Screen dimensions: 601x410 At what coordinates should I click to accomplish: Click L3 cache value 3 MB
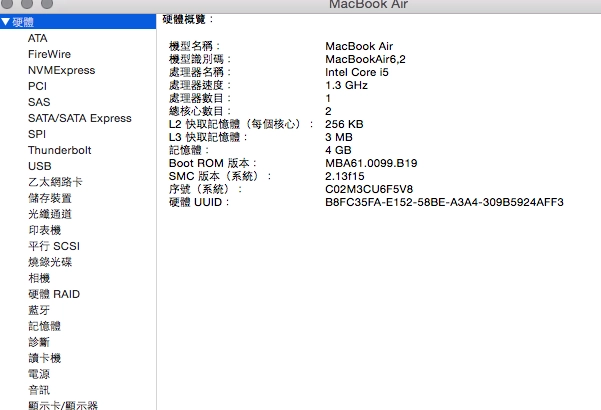pyautogui.click(x=339, y=137)
